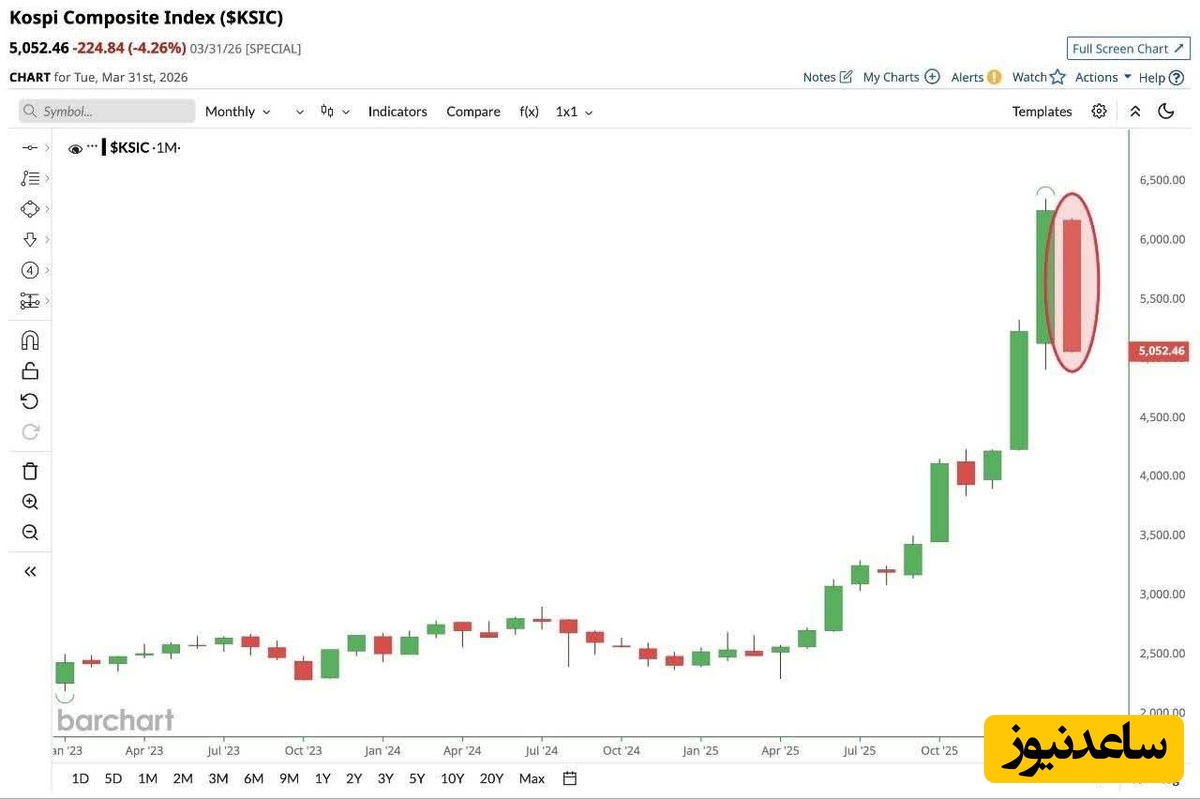
Task: Click the Symbol search input field
Action: click(x=107, y=112)
